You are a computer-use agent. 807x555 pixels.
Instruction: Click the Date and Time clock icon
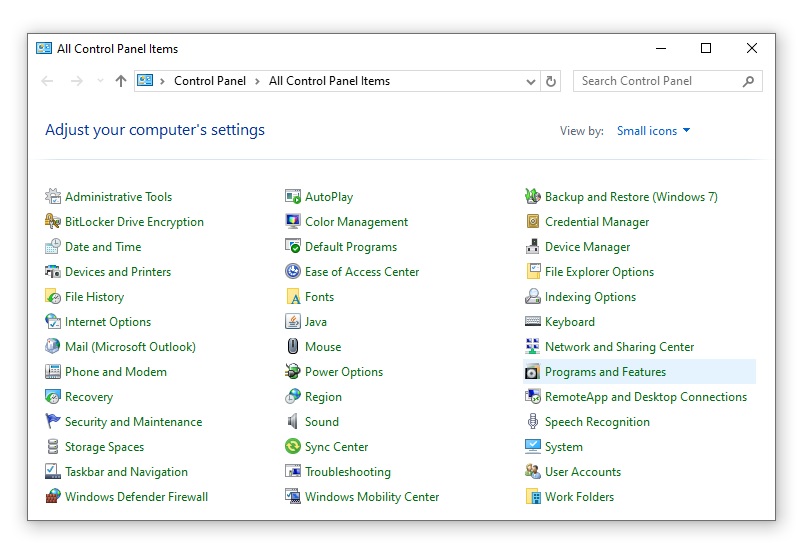52,246
